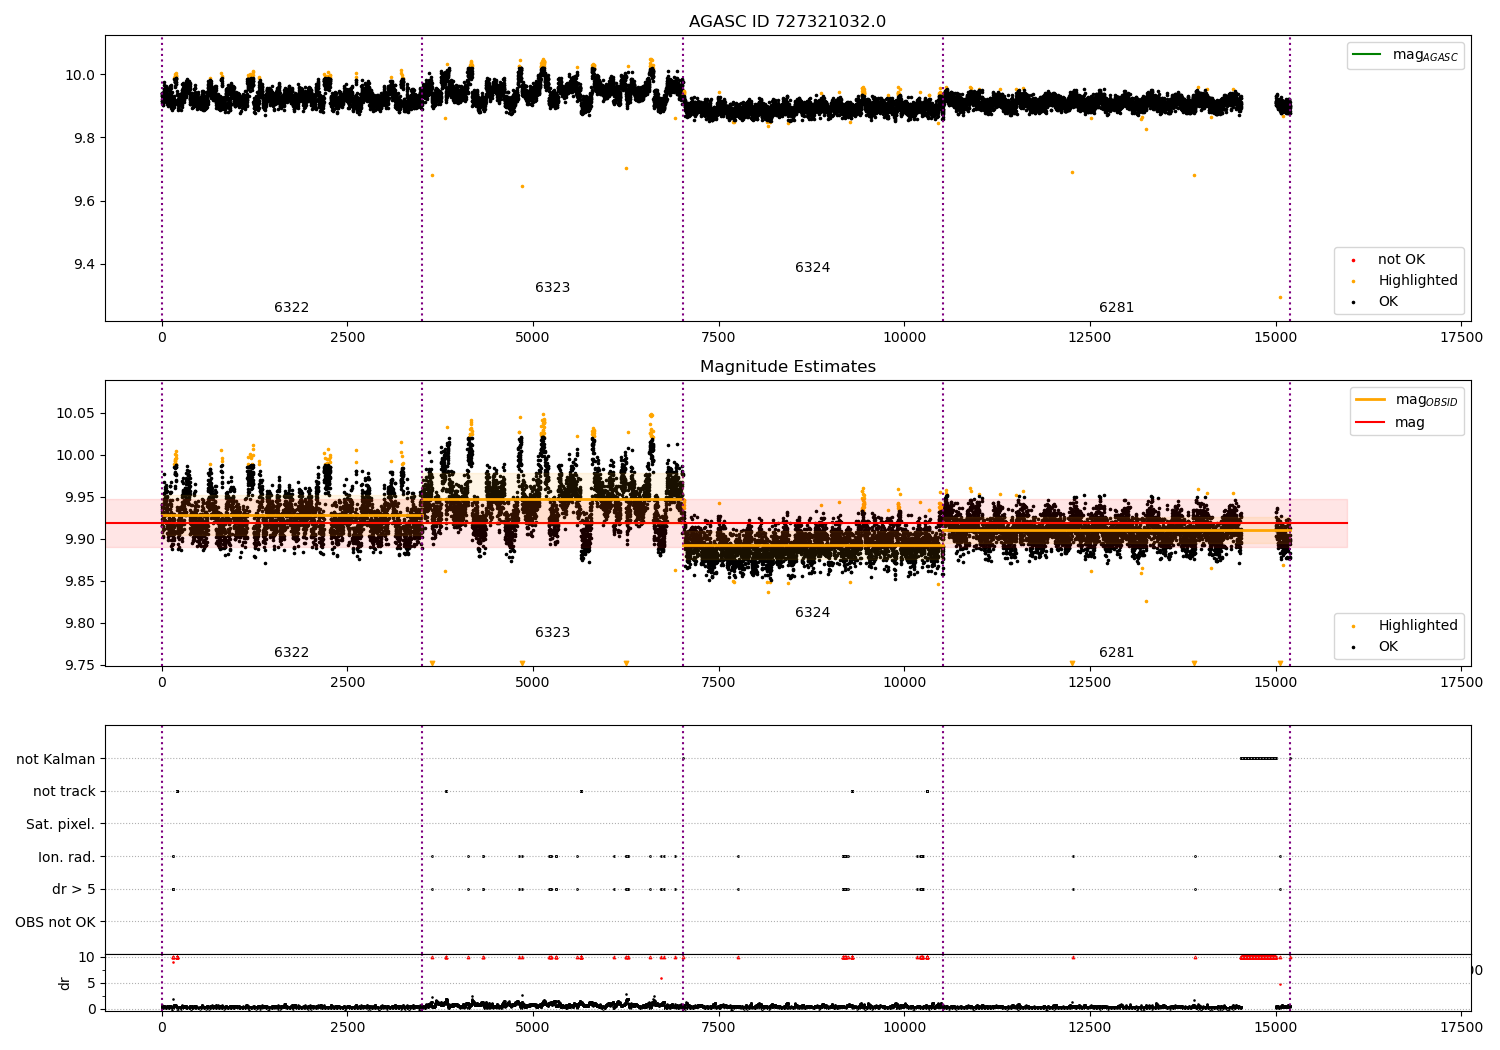1500x1050 pixels.
Task: Click the "not Kalman" axis label
Action: pos(56,759)
